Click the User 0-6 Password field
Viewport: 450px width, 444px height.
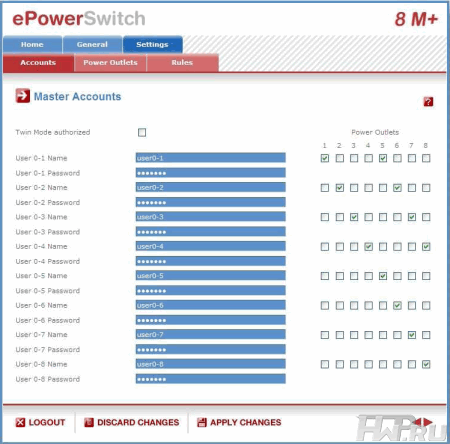point(211,320)
